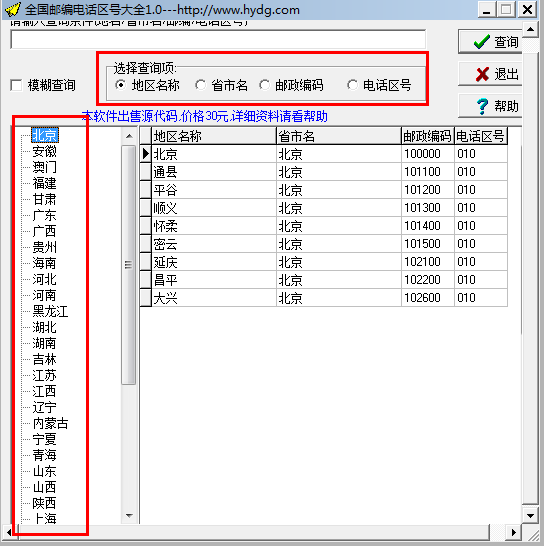Viewport: 544px width, 546px height.
Task: Select 湖北 in the province tree
Action: [44, 327]
